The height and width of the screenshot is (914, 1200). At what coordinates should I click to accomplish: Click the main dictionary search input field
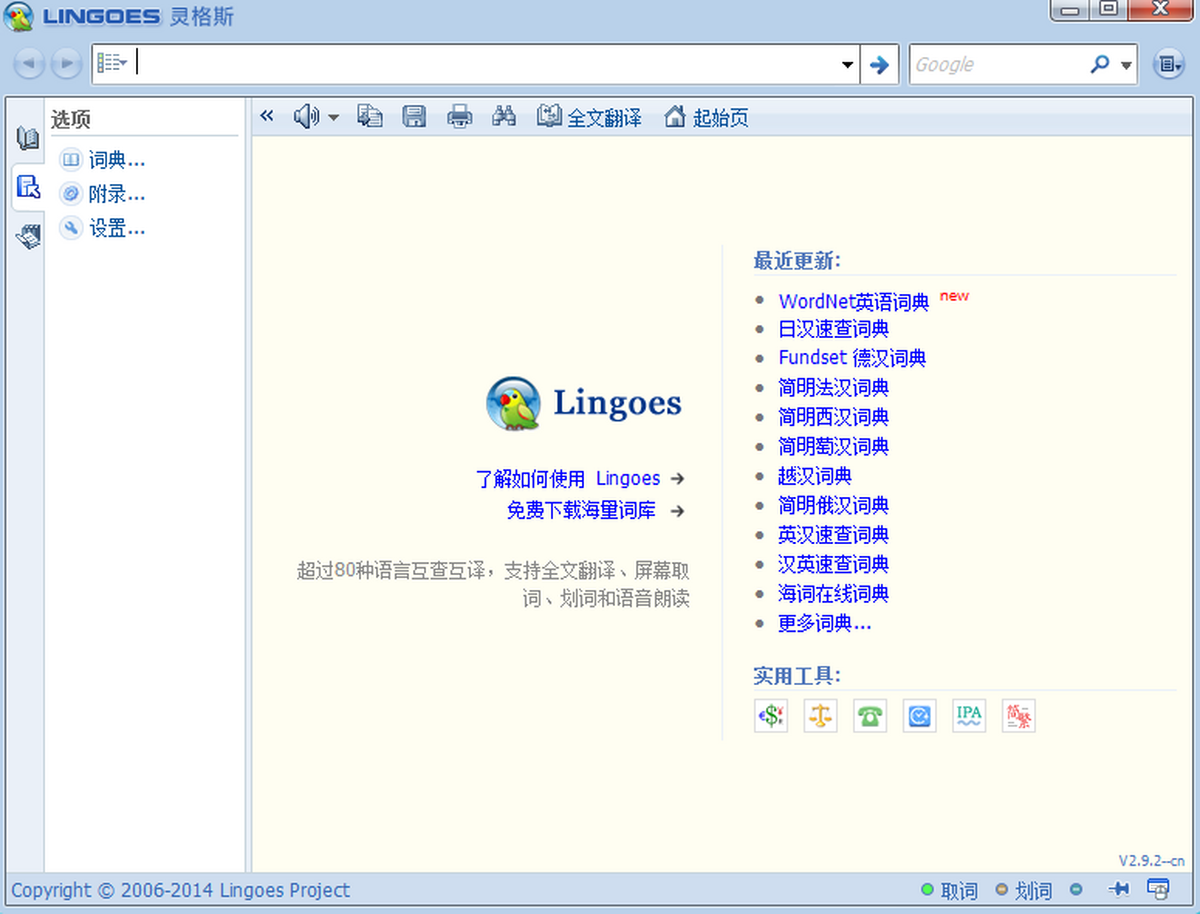click(490, 65)
